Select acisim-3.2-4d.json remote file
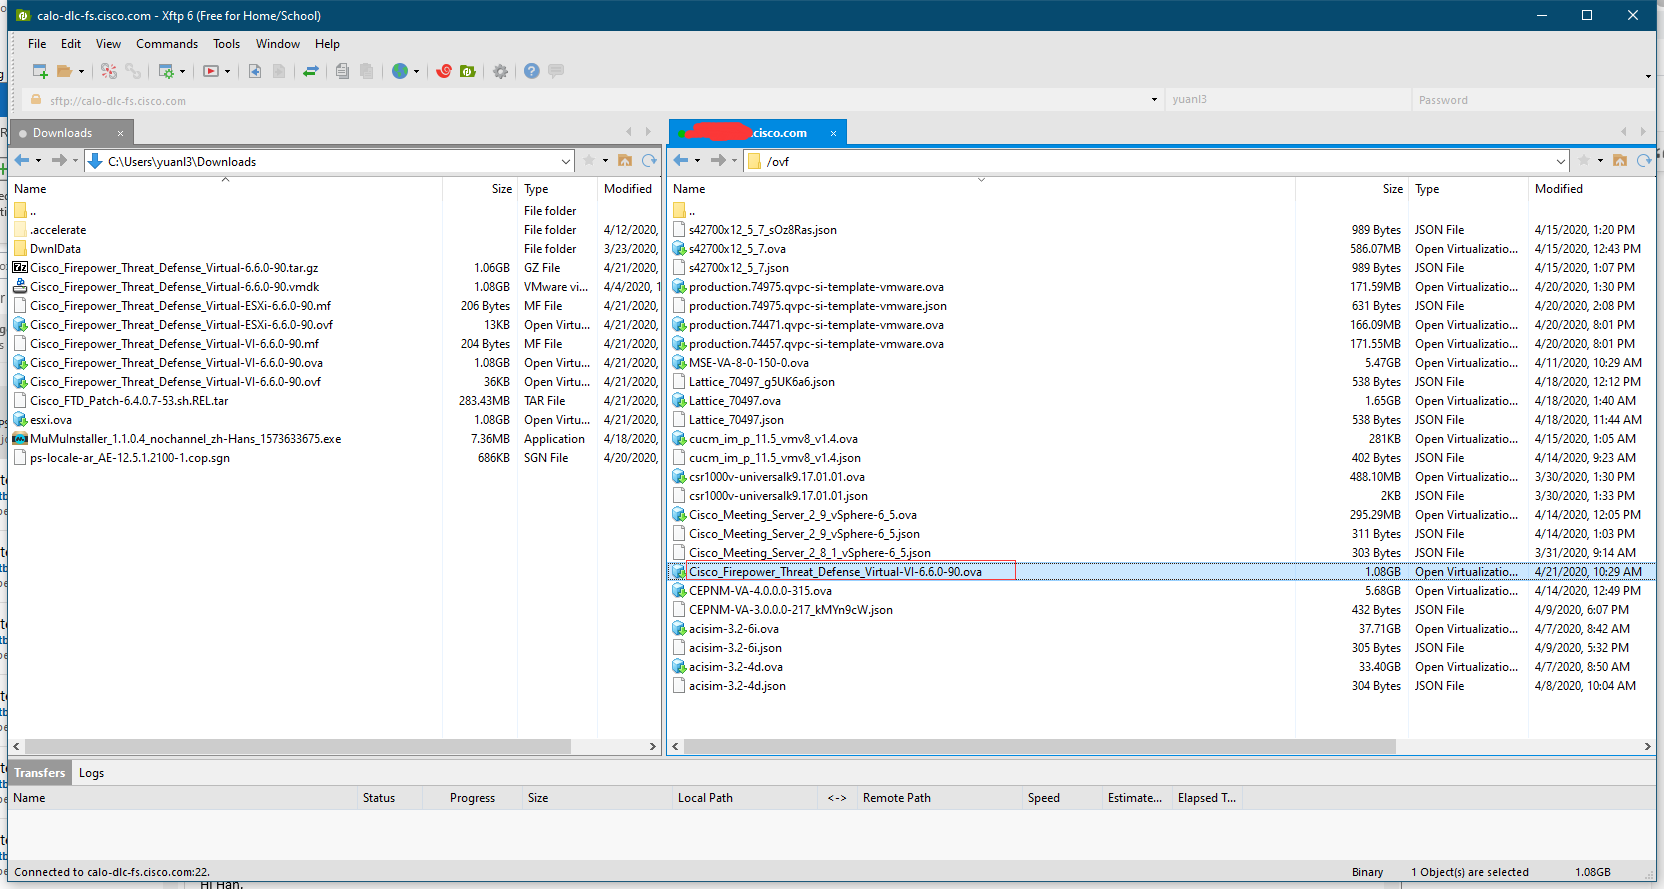This screenshot has width=1664, height=889. (737, 686)
